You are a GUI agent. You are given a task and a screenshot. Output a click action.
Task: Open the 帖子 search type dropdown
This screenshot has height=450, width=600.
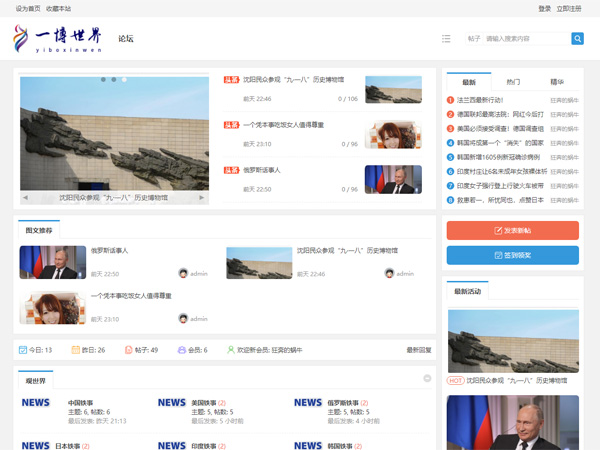(x=474, y=39)
